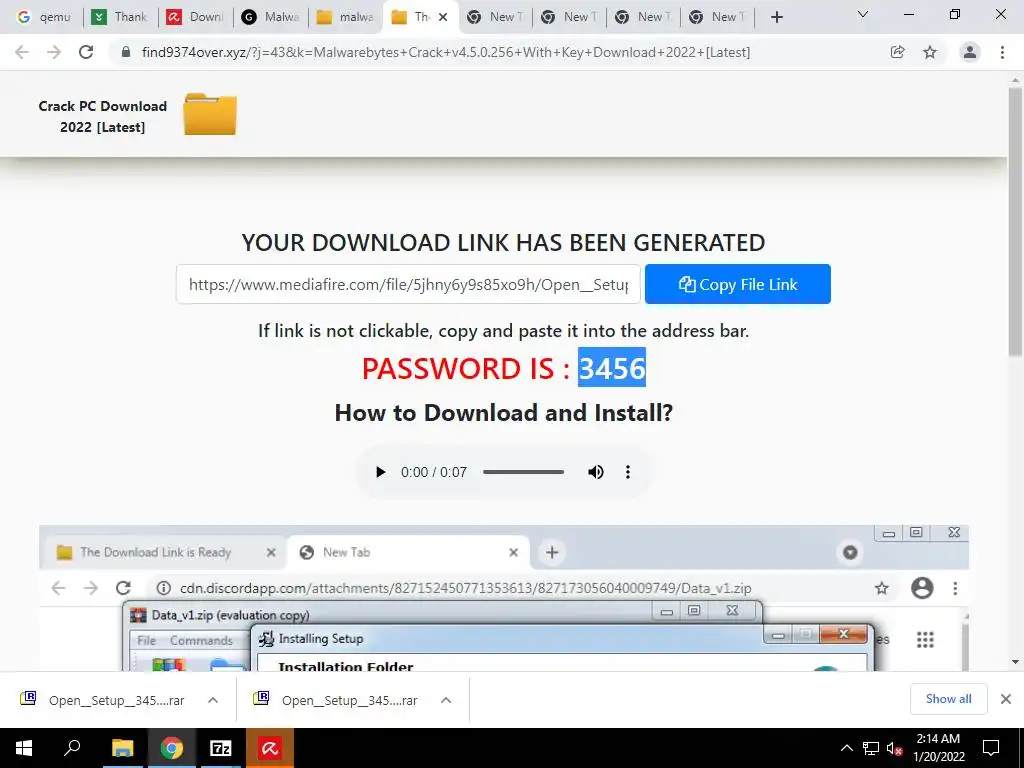Play the audio instruction clip
1024x768 pixels.
[380, 472]
